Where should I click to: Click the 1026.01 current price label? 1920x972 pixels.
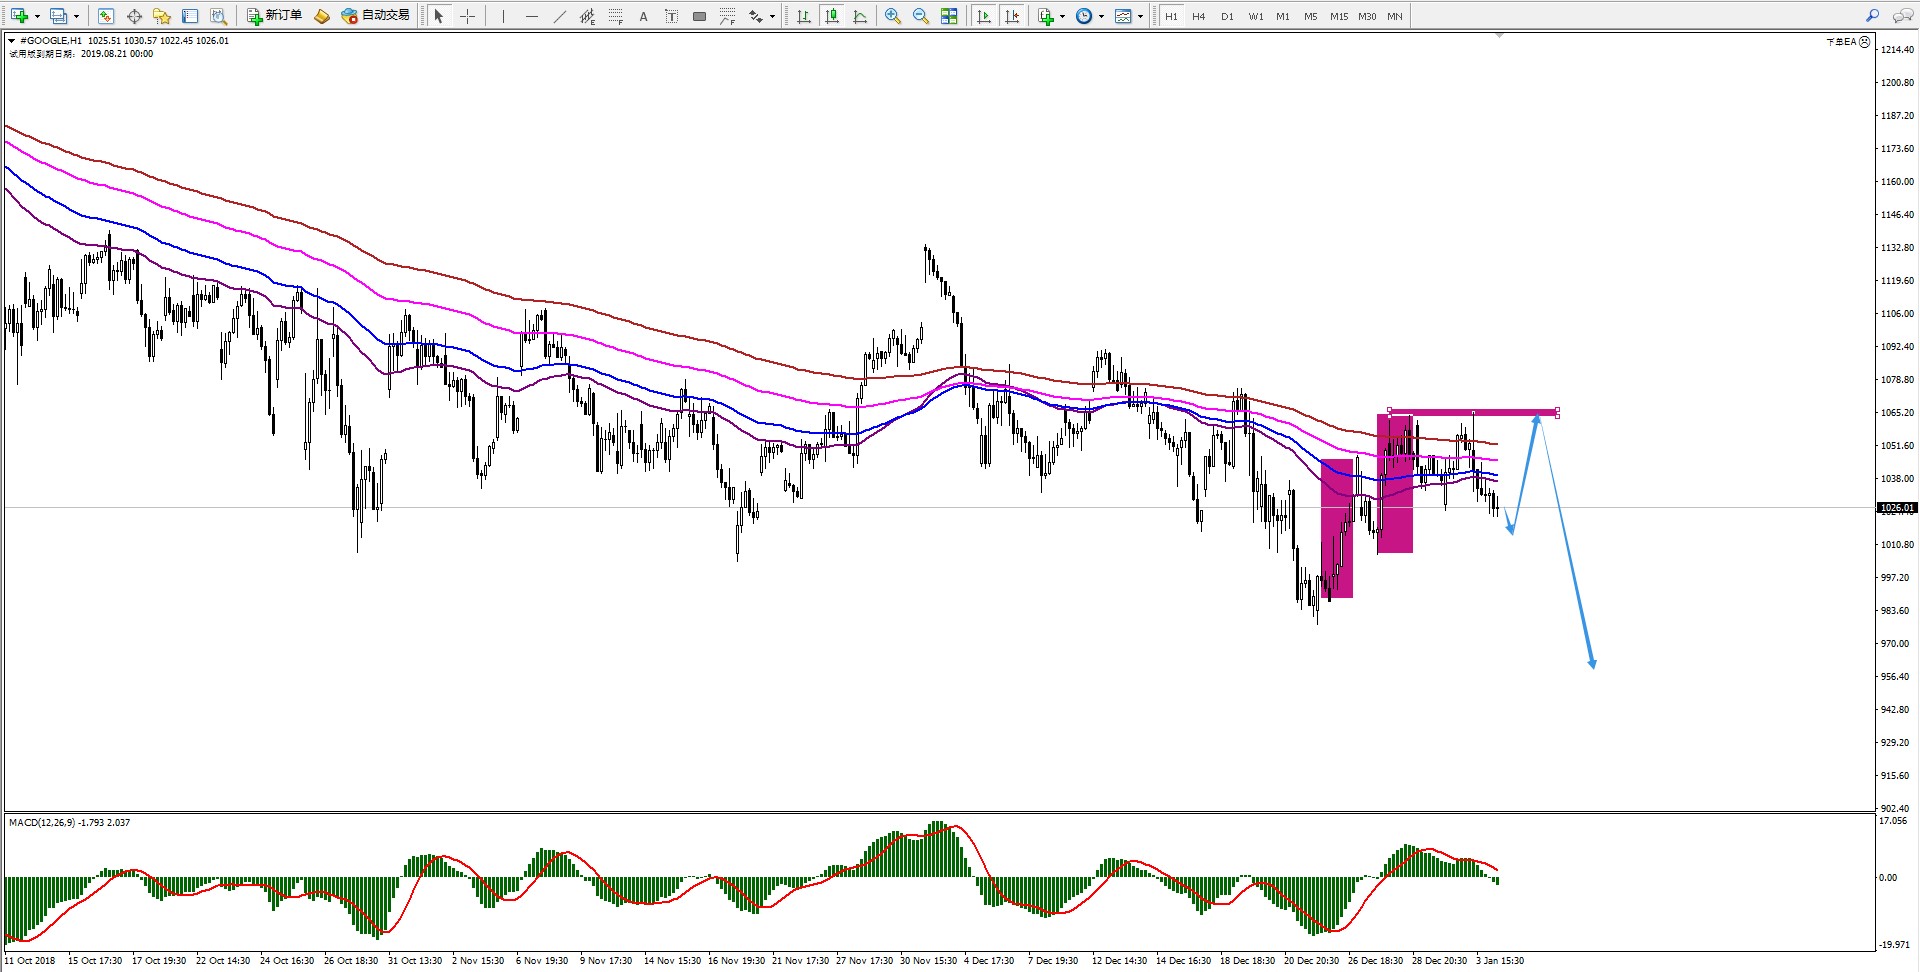[1896, 508]
